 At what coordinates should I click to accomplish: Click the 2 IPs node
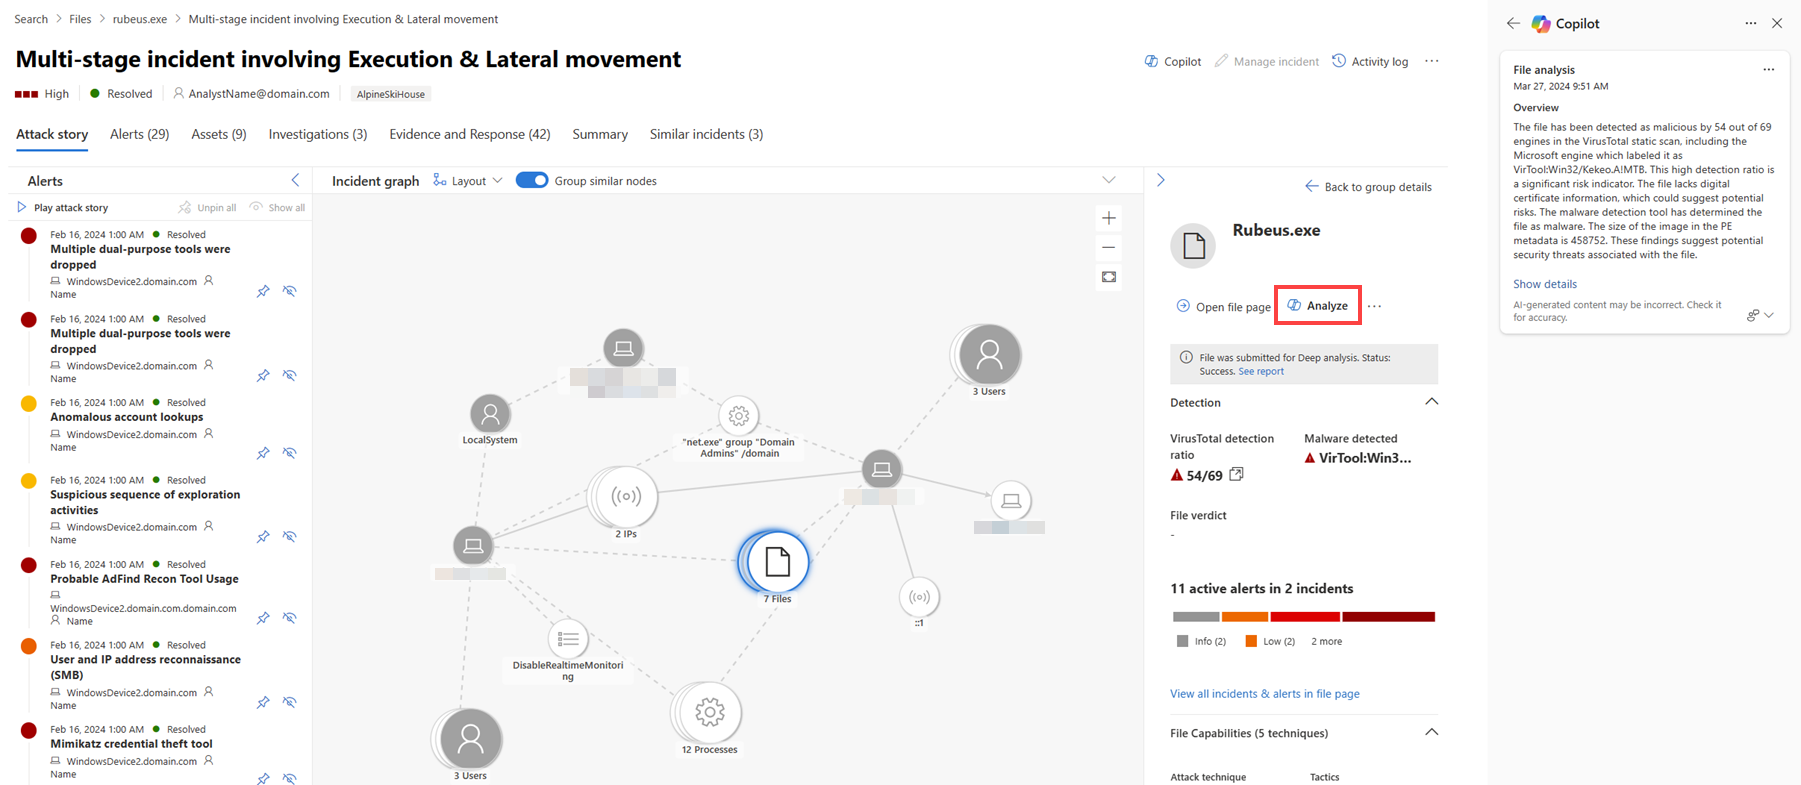point(626,496)
